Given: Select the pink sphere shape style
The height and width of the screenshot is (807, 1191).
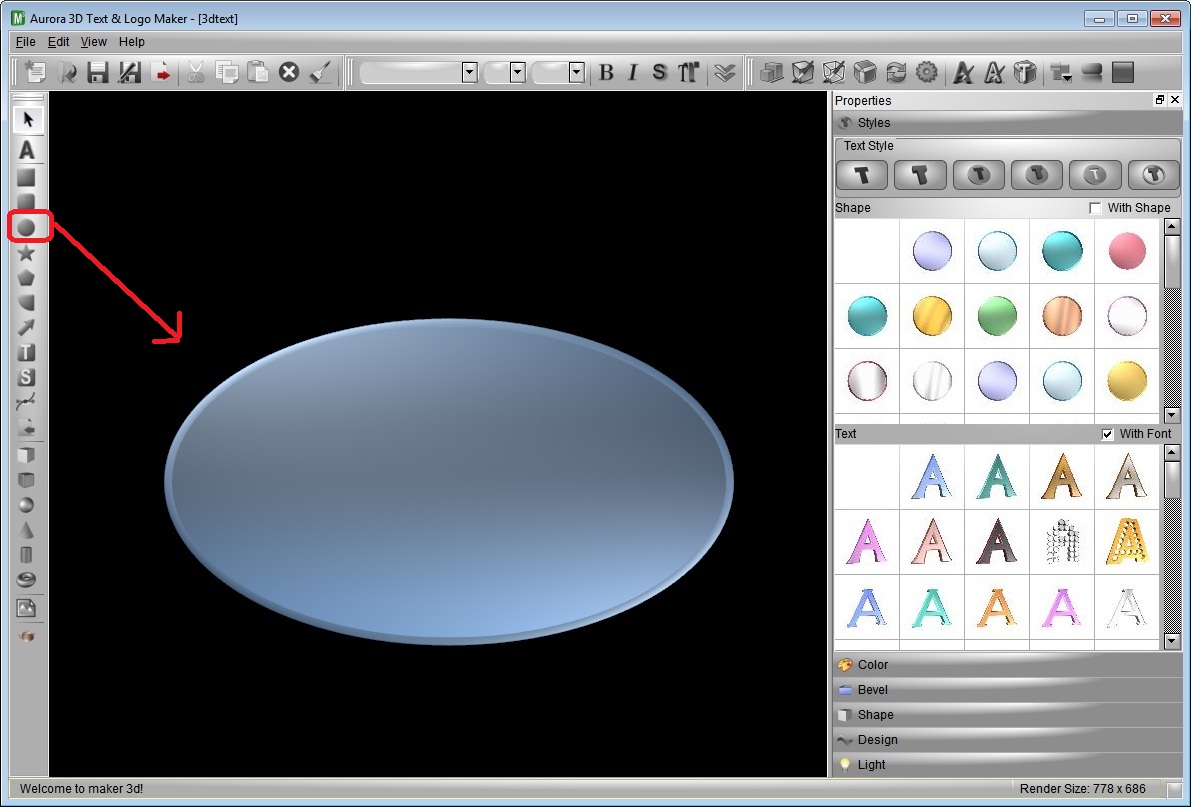Looking at the screenshot, I should (x=1127, y=251).
